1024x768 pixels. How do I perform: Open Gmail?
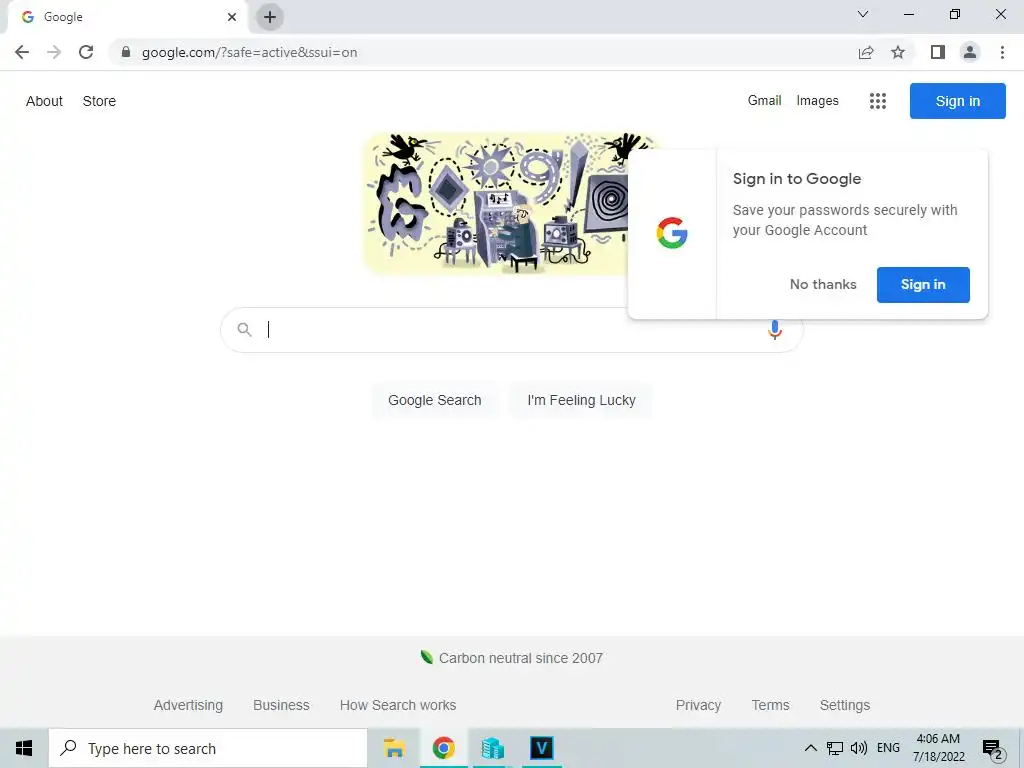(765, 101)
